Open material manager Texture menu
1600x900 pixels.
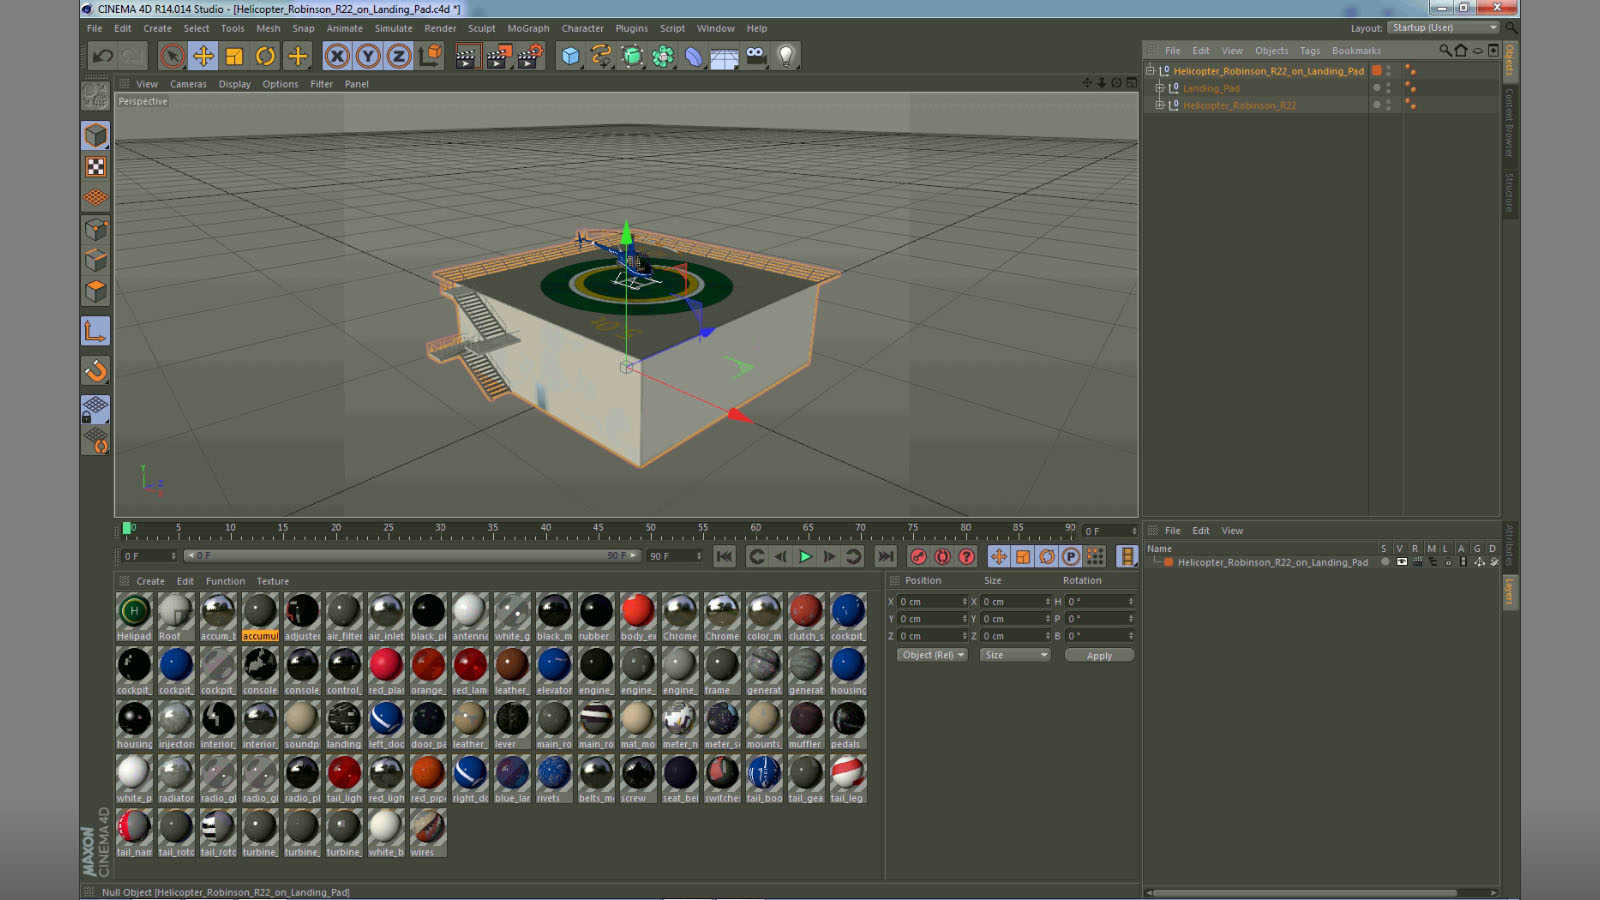point(272,581)
